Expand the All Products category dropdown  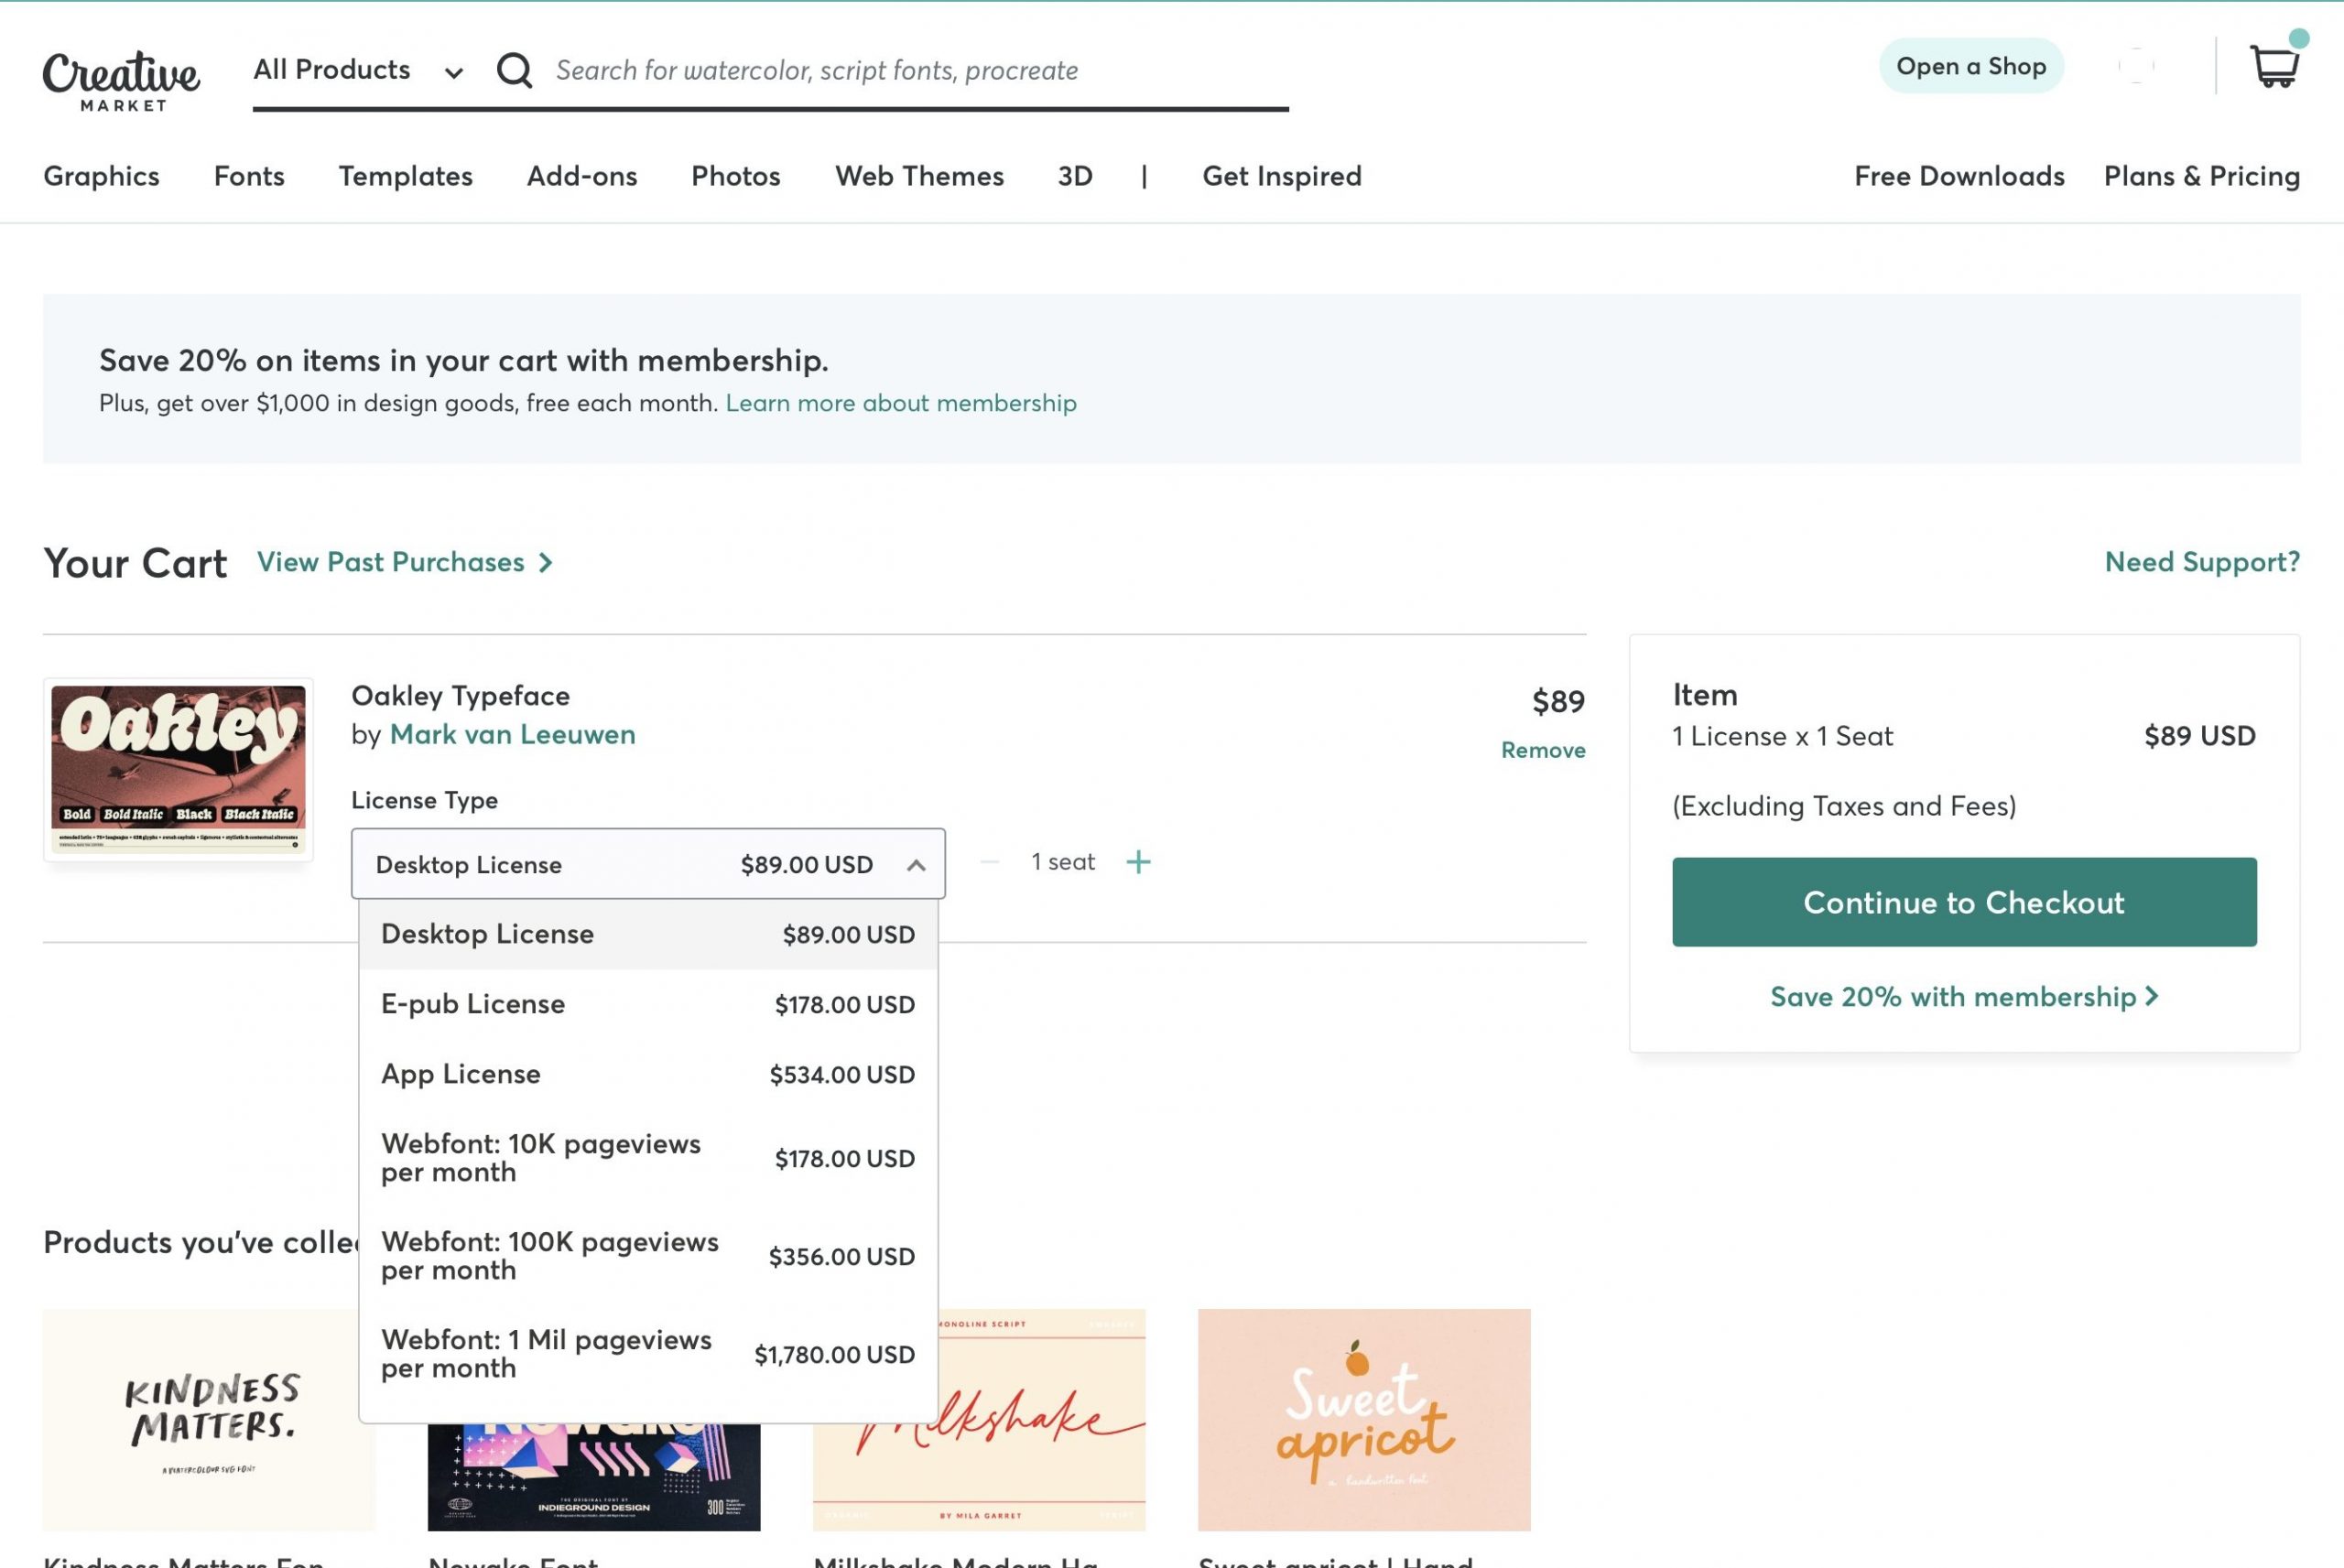[x=358, y=70]
